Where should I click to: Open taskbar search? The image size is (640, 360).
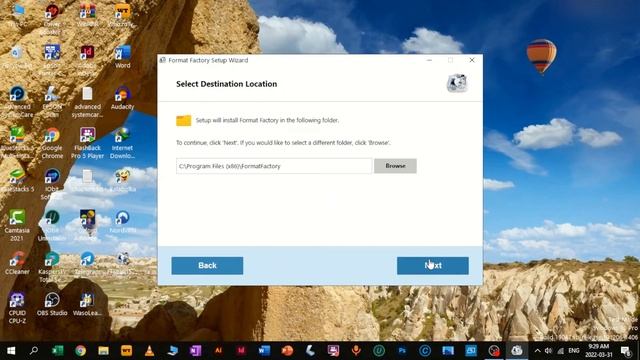(34, 351)
